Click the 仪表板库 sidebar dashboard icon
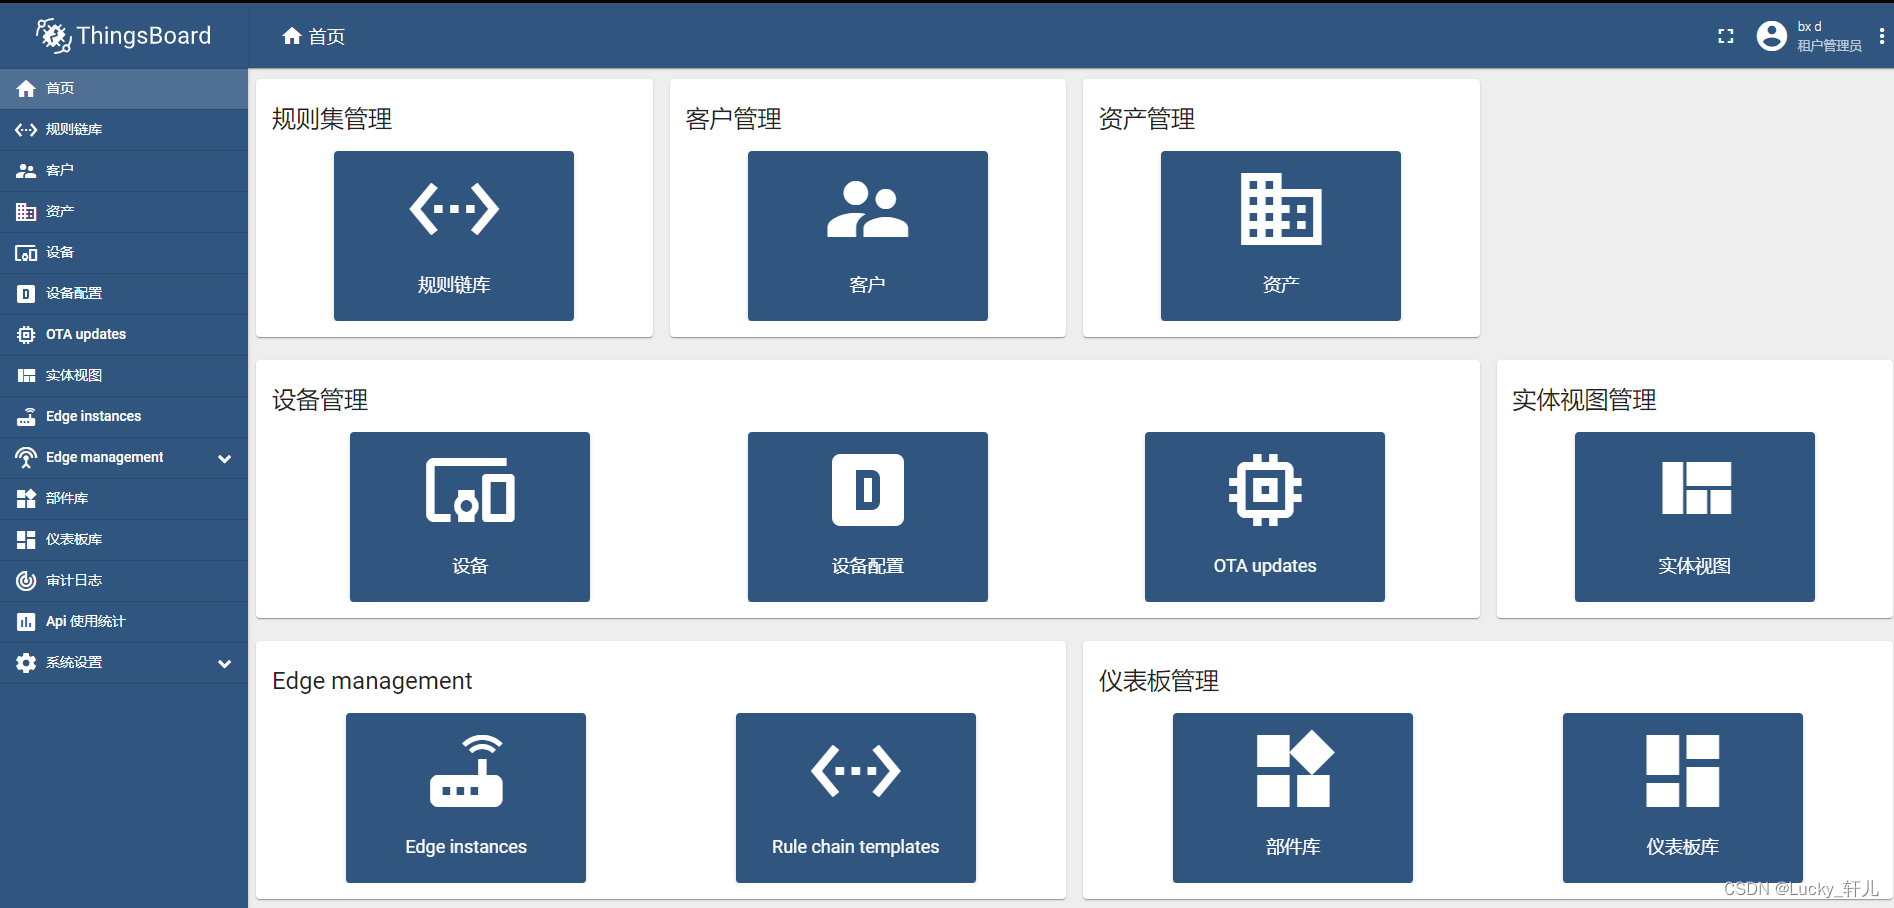This screenshot has width=1894, height=908. (26, 540)
